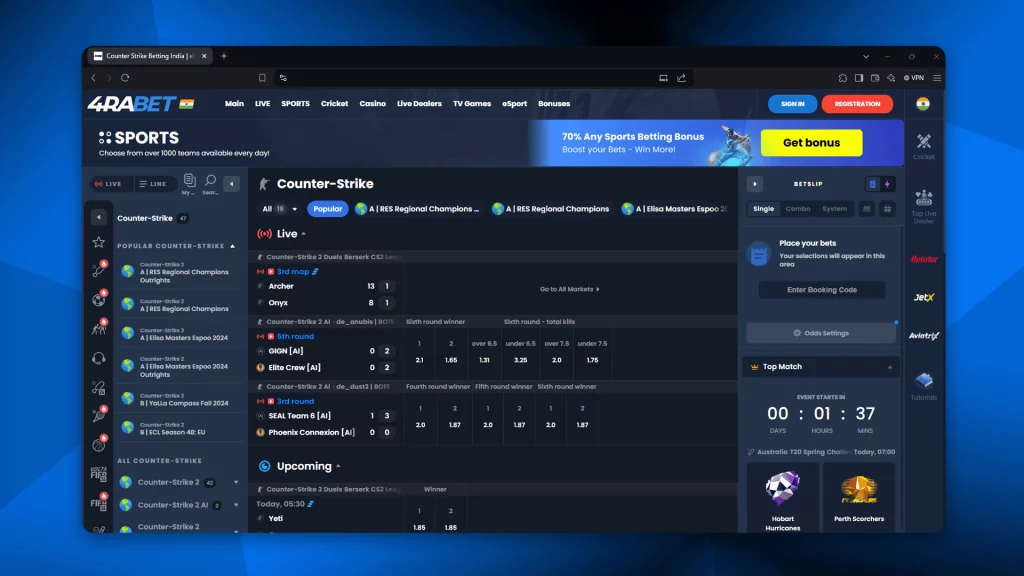
Task: Select the Kabaddi wrestlers icon in sidebar
Action: click(99, 328)
